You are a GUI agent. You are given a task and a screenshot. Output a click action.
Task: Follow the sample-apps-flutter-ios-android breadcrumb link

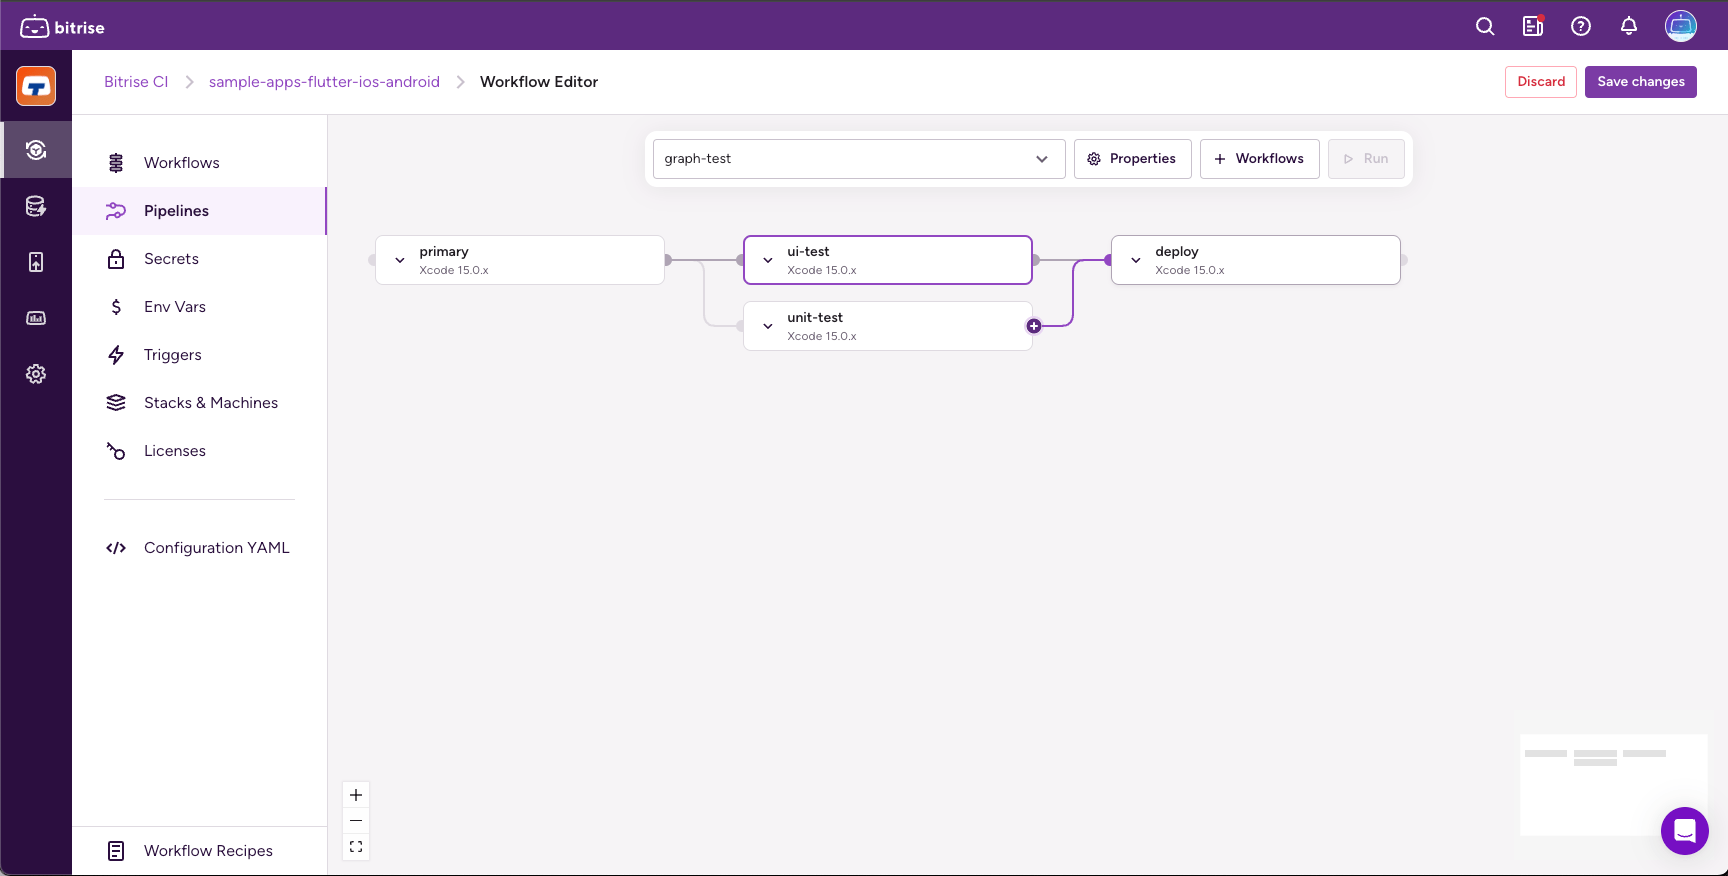pos(324,82)
